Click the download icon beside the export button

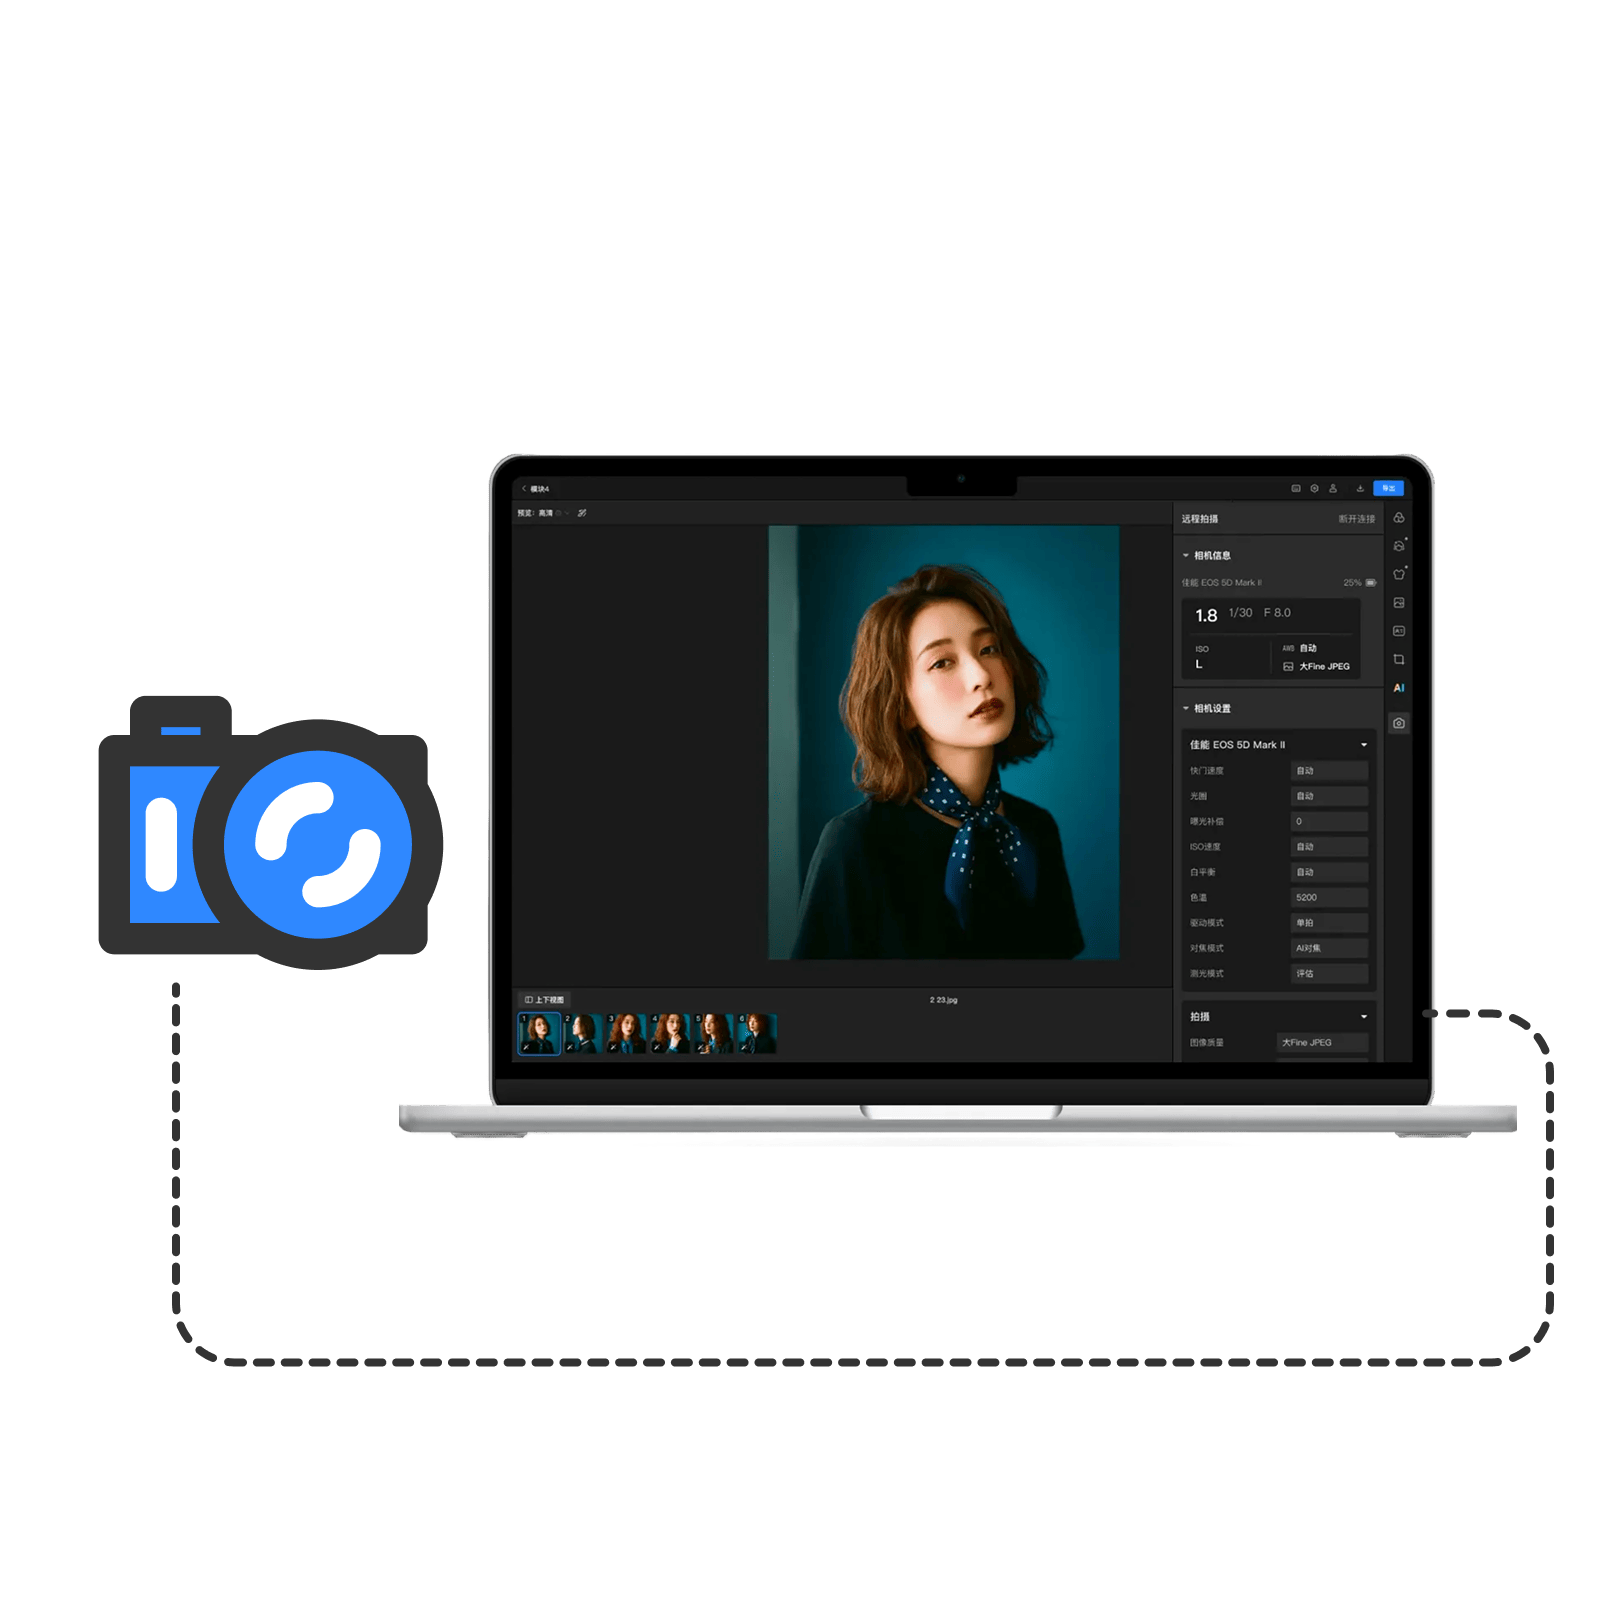pyautogui.click(x=1360, y=488)
